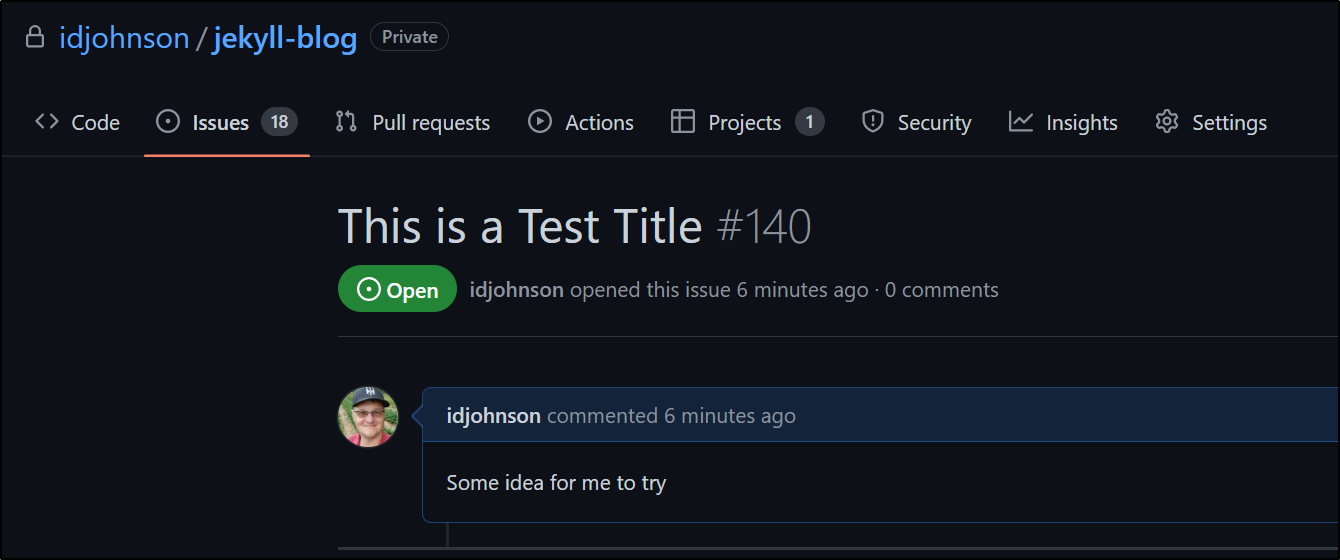The width and height of the screenshot is (1340, 560).
Task: Open the idjohnson owner profile link
Action: pyautogui.click(x=124, y=38)
